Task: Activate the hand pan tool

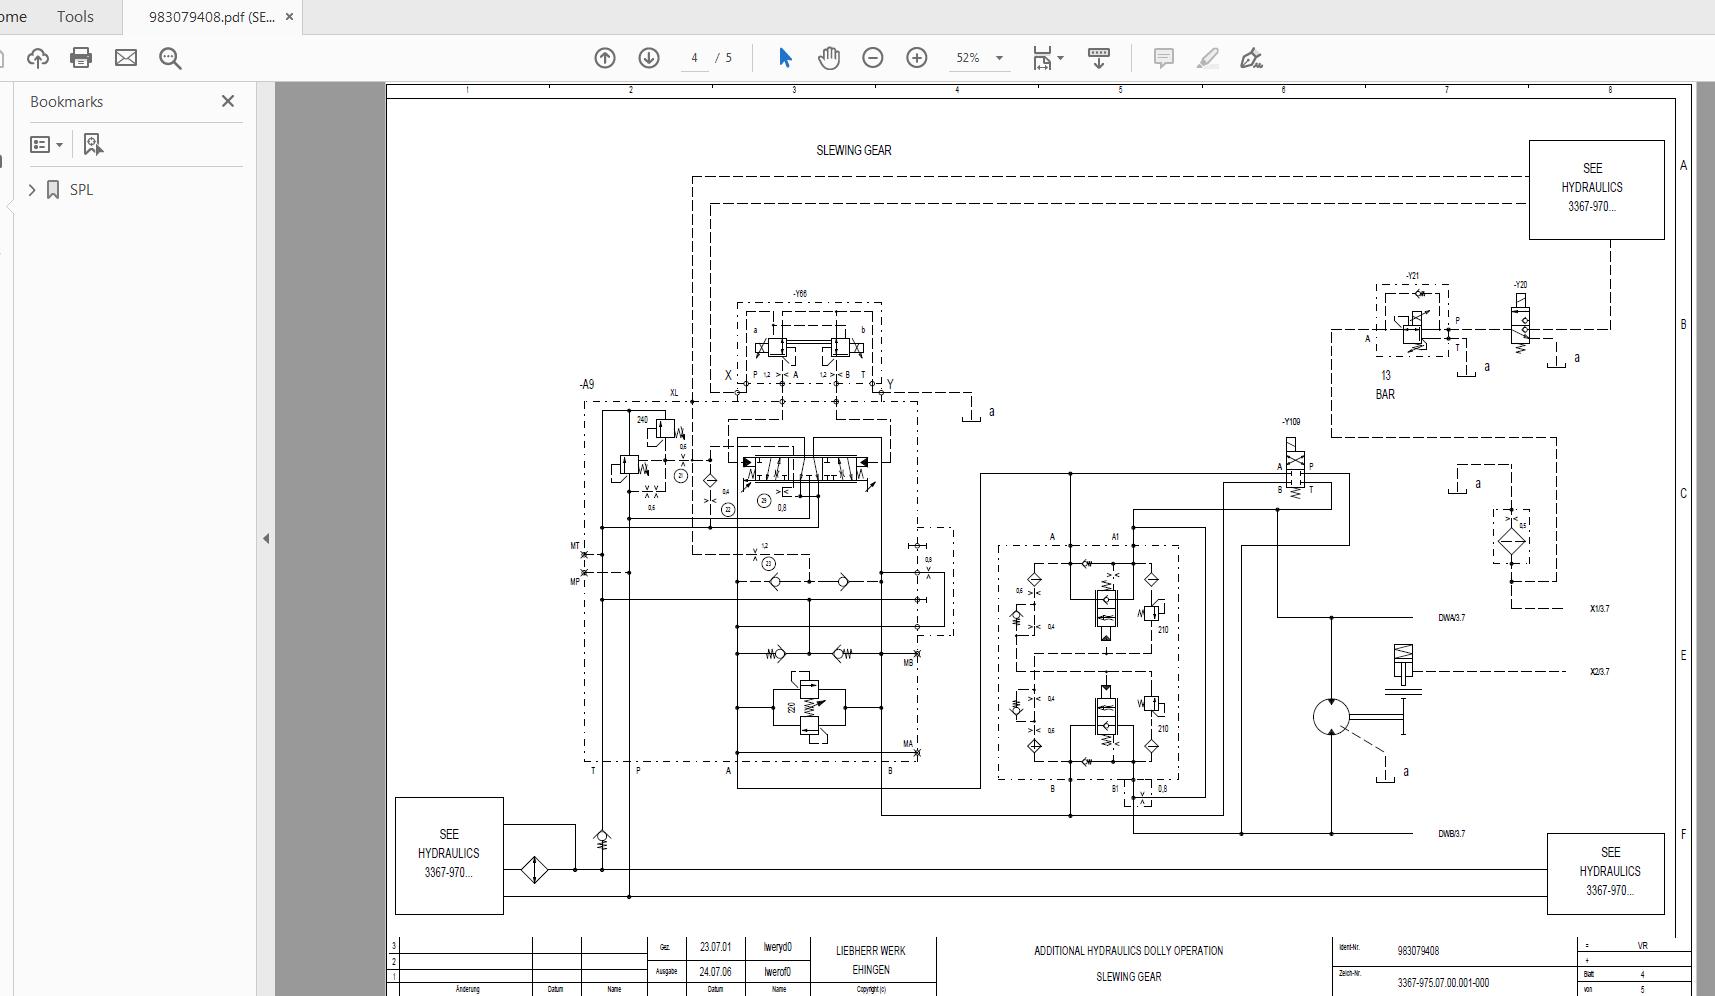Action: coord(829,58)
